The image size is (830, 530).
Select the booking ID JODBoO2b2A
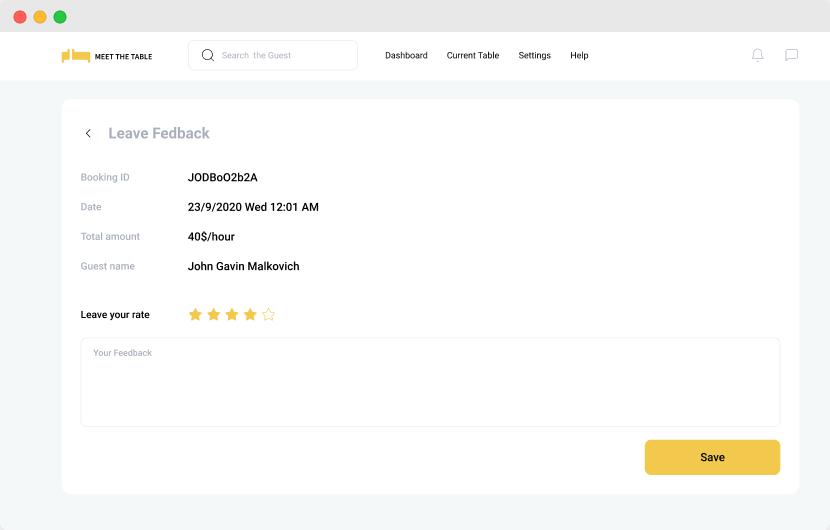pyautogui.click(x=222, y=177)
